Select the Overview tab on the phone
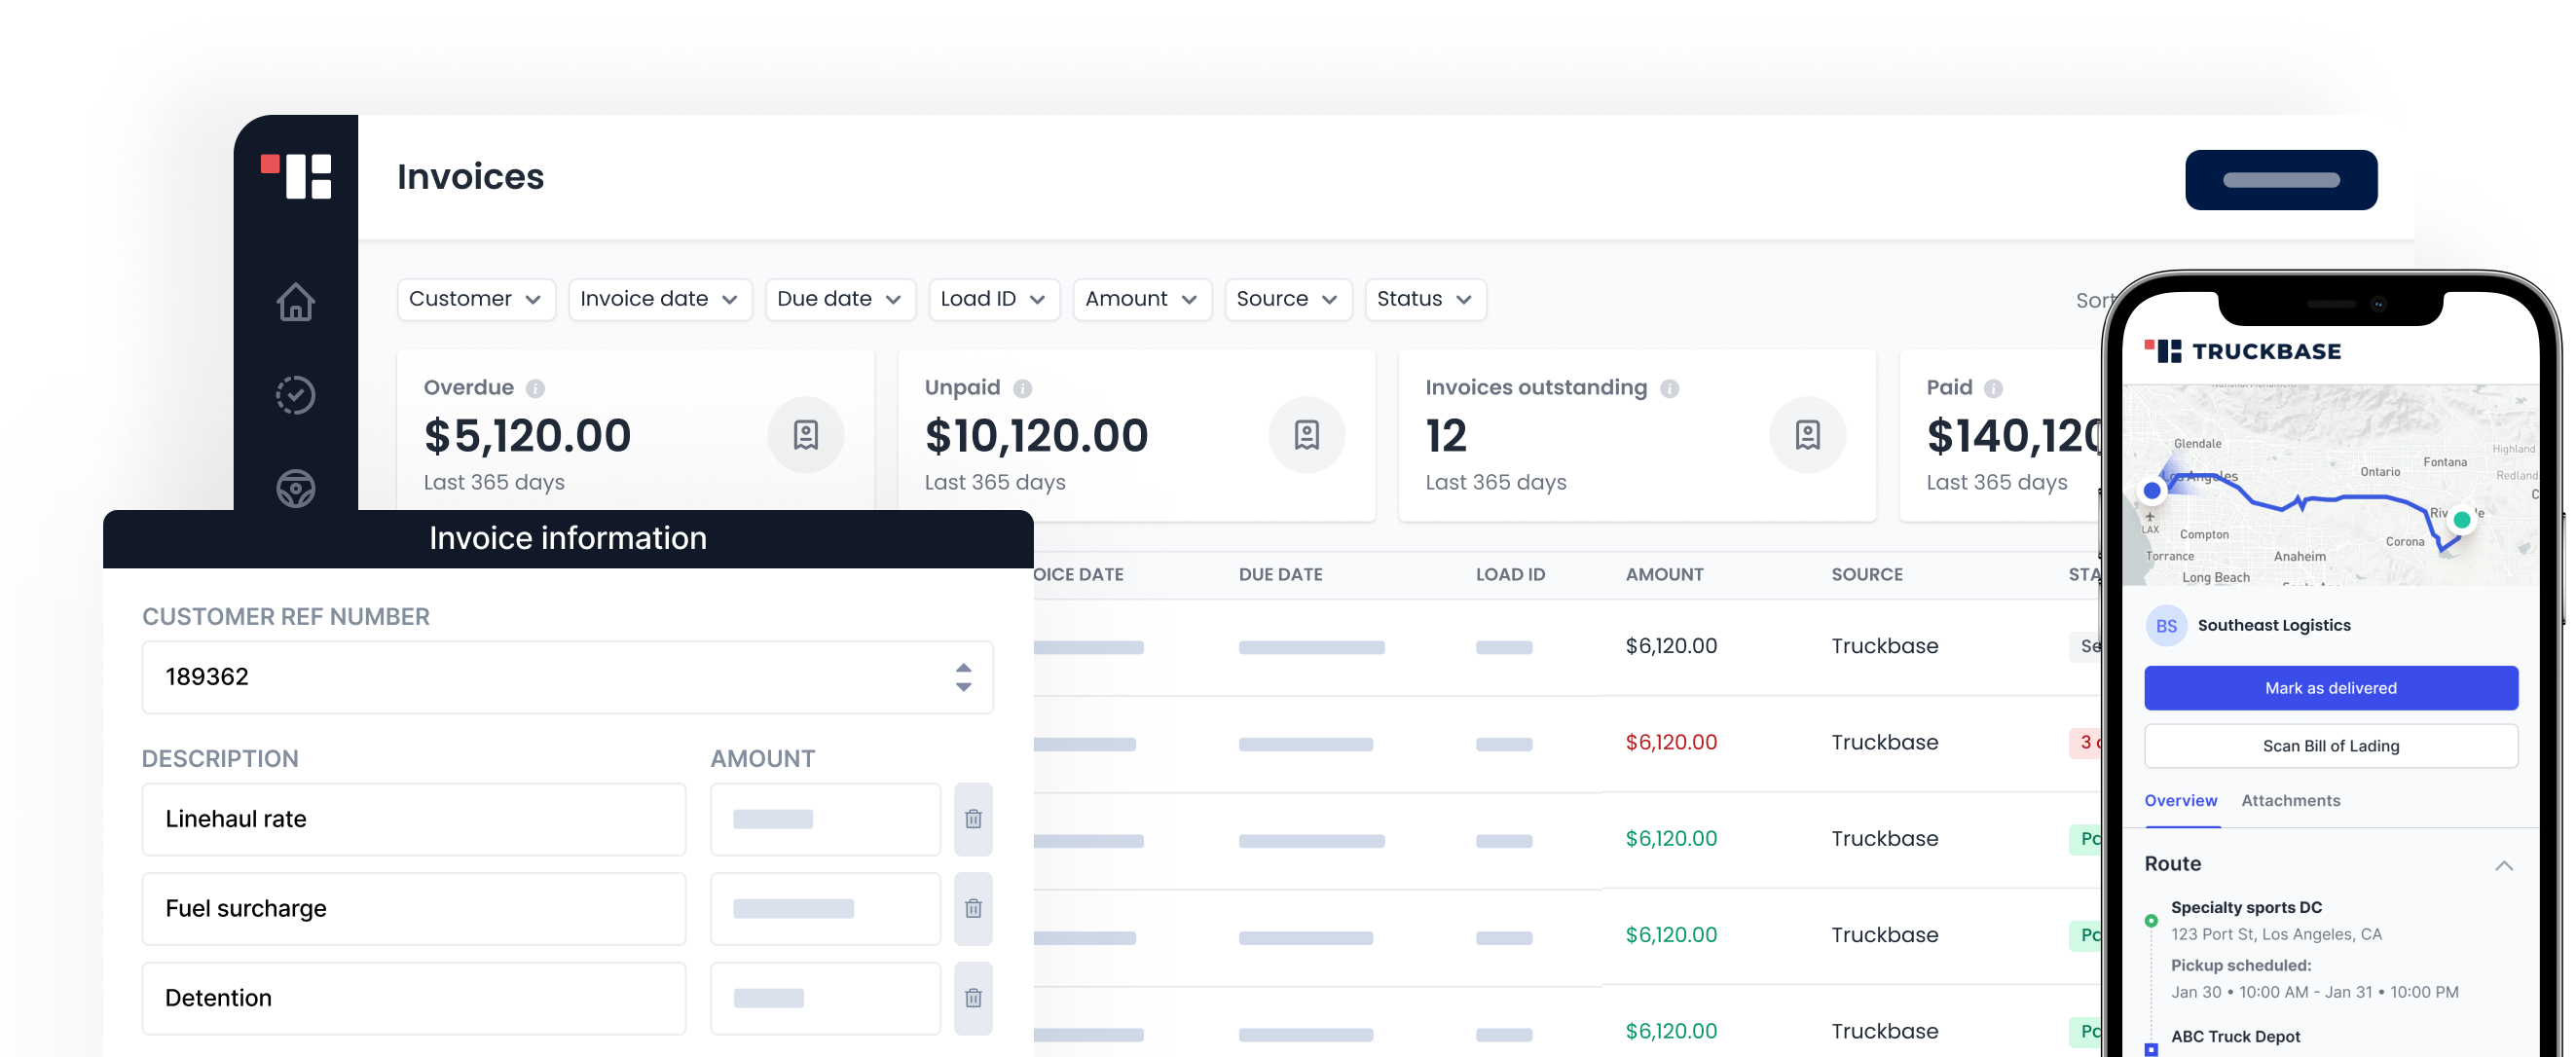2576x1057 pixels. pos(2181,800)
